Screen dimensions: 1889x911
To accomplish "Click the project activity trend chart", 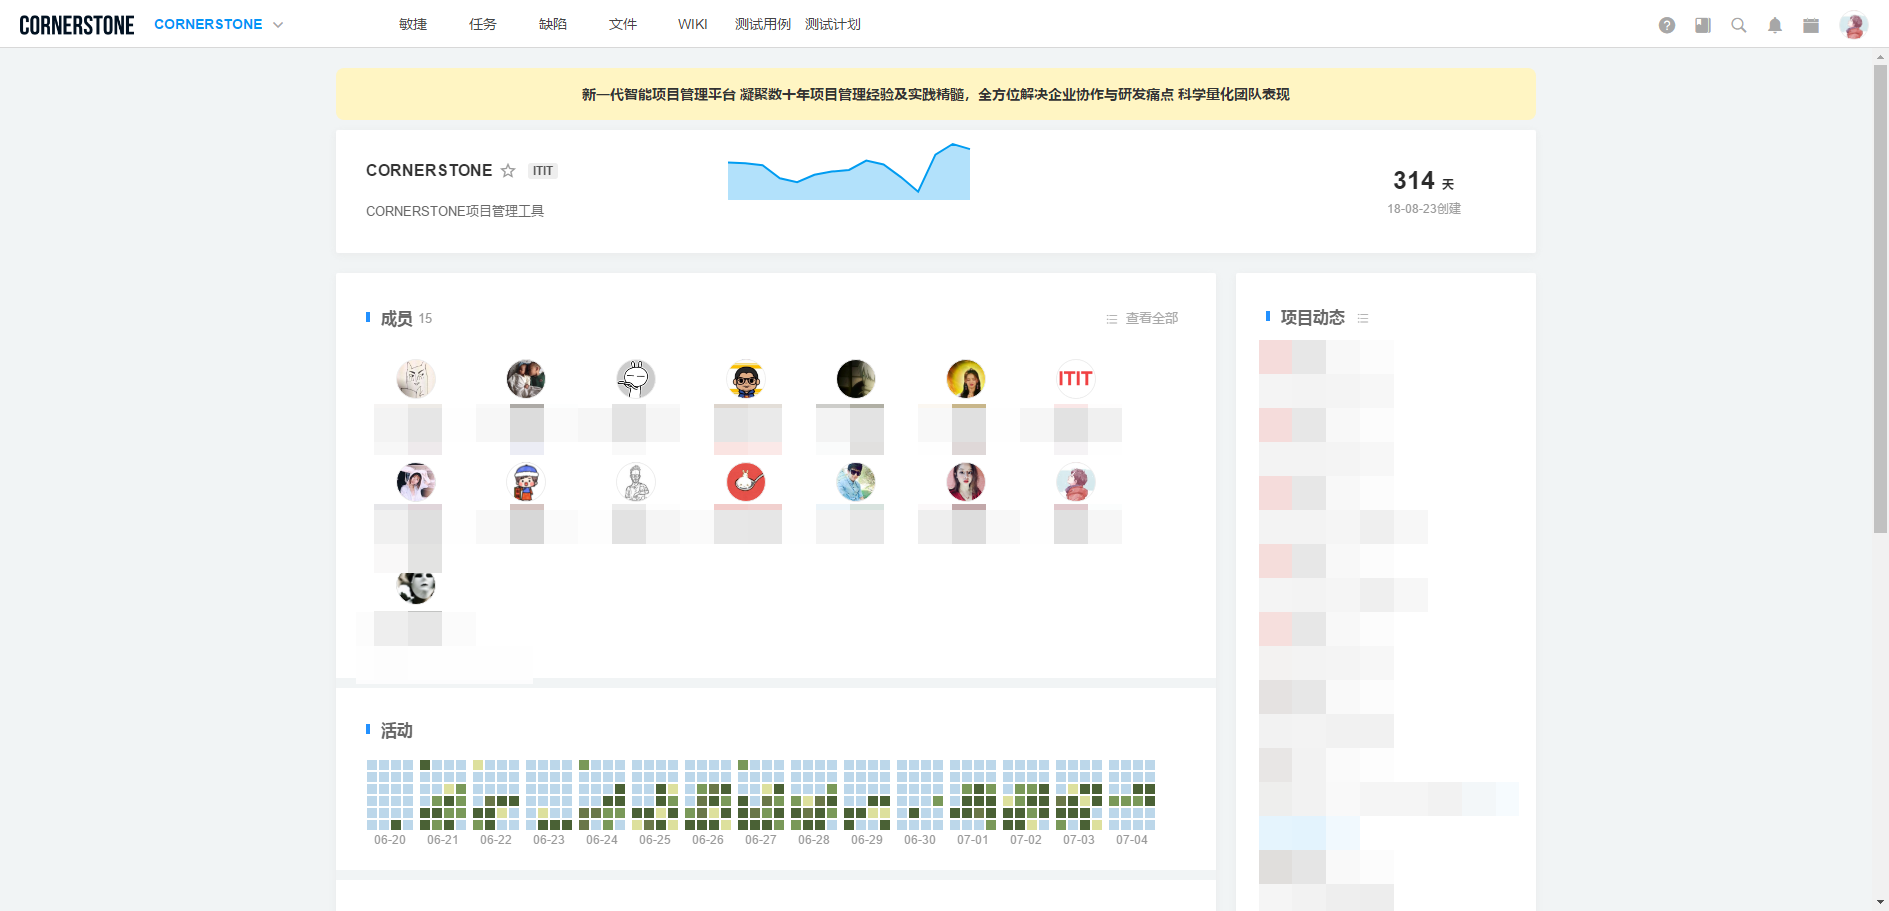I will click(849, 171).
